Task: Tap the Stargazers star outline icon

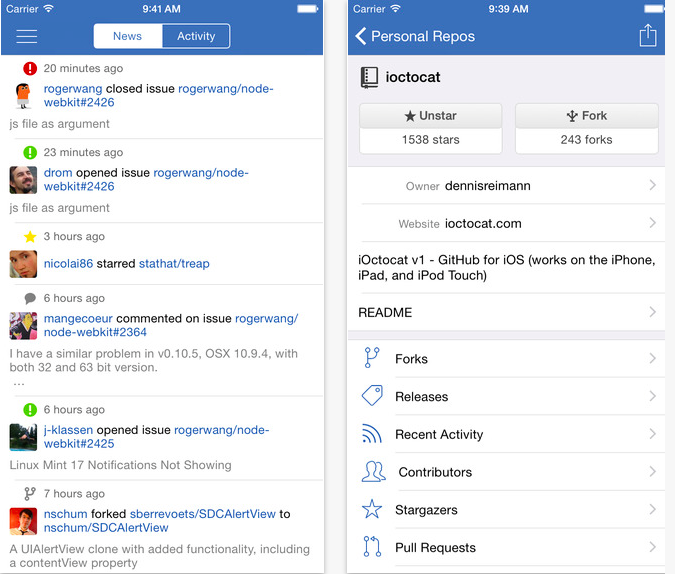Action: point(372,509)
